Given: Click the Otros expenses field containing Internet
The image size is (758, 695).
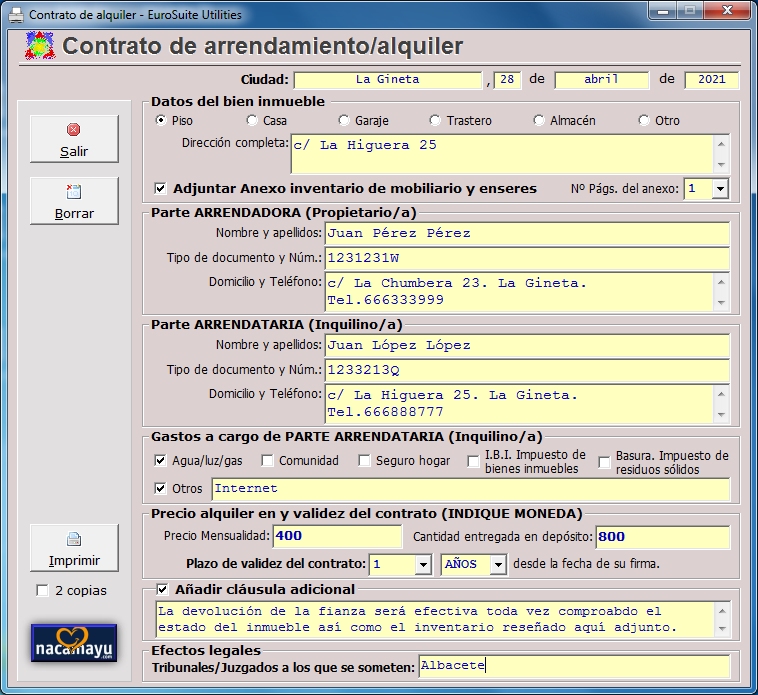Looking at the screenshot, I should 470,489.
